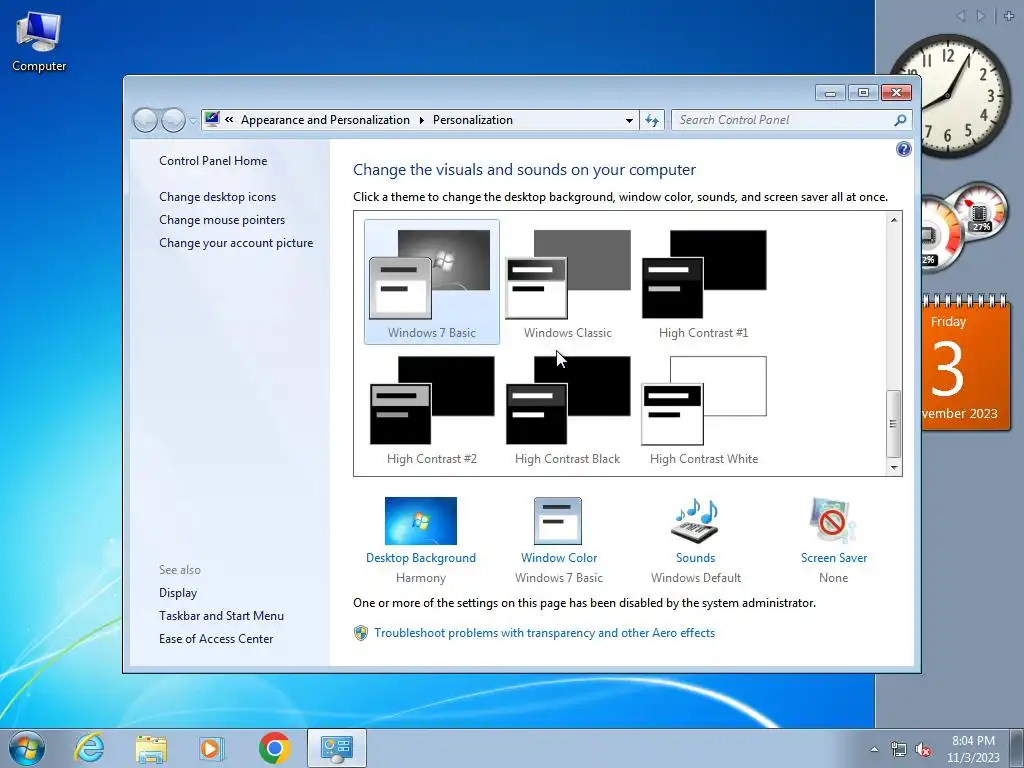Click the network tray icon

tap(899, 750)
